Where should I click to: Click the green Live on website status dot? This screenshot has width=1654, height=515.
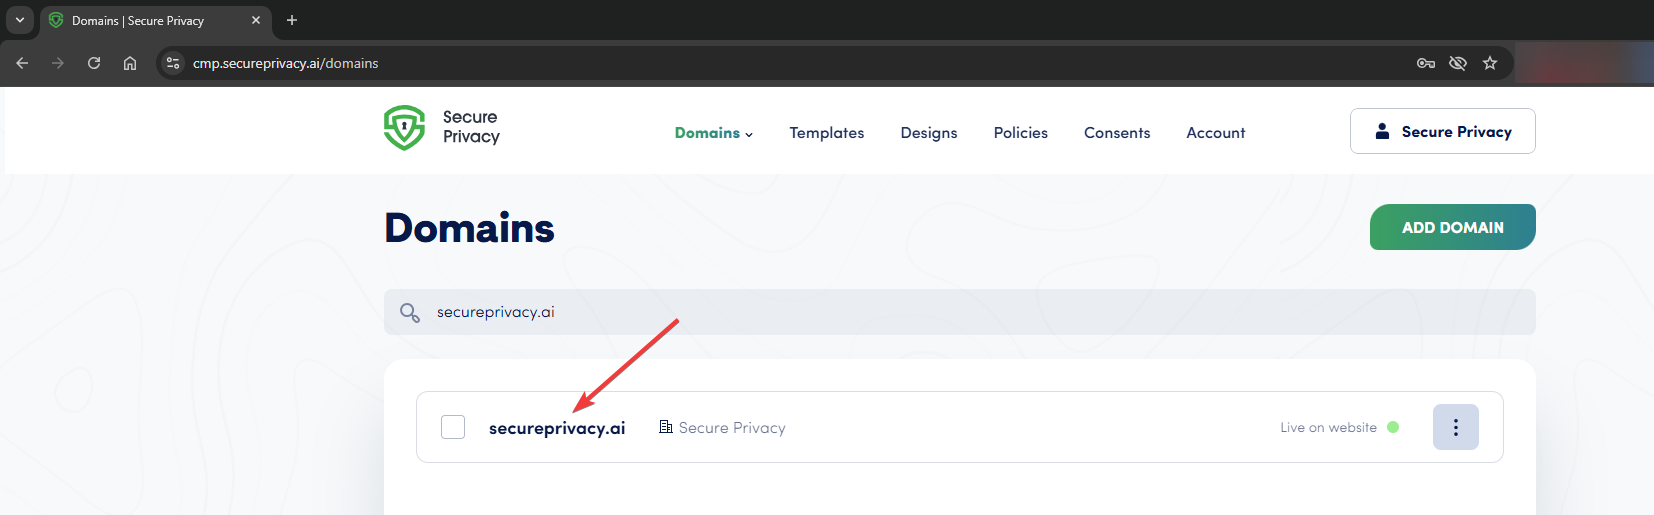coord(1393,427)
